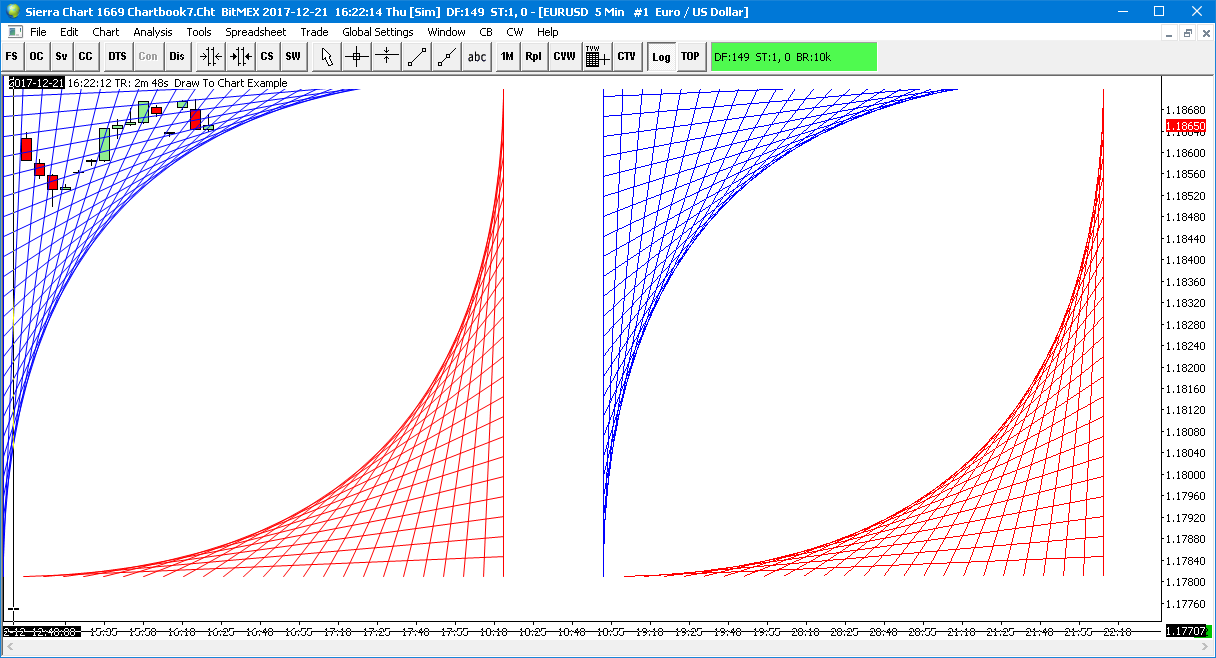Viewport: 1216px width, 658px height.
Task: Click the tall red candlestick near 16:10
Action: tap(195, 119)
